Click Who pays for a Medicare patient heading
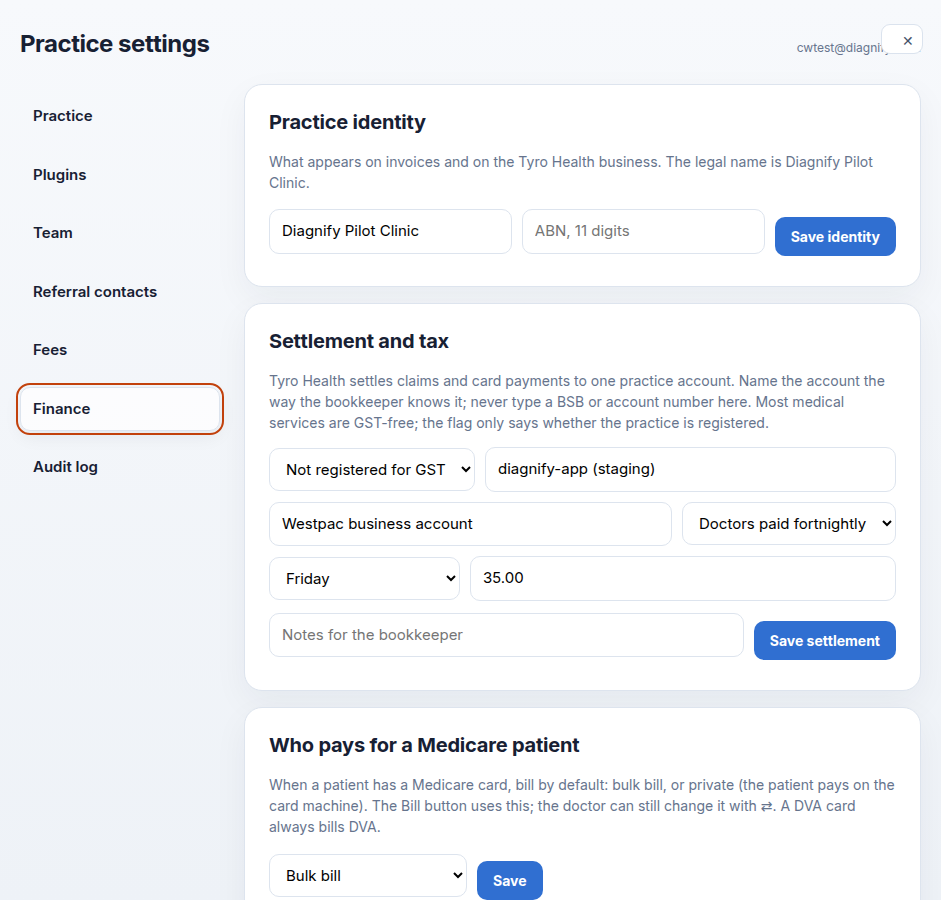941x900 pixels. pyautogui.click(x=424, y=745)
